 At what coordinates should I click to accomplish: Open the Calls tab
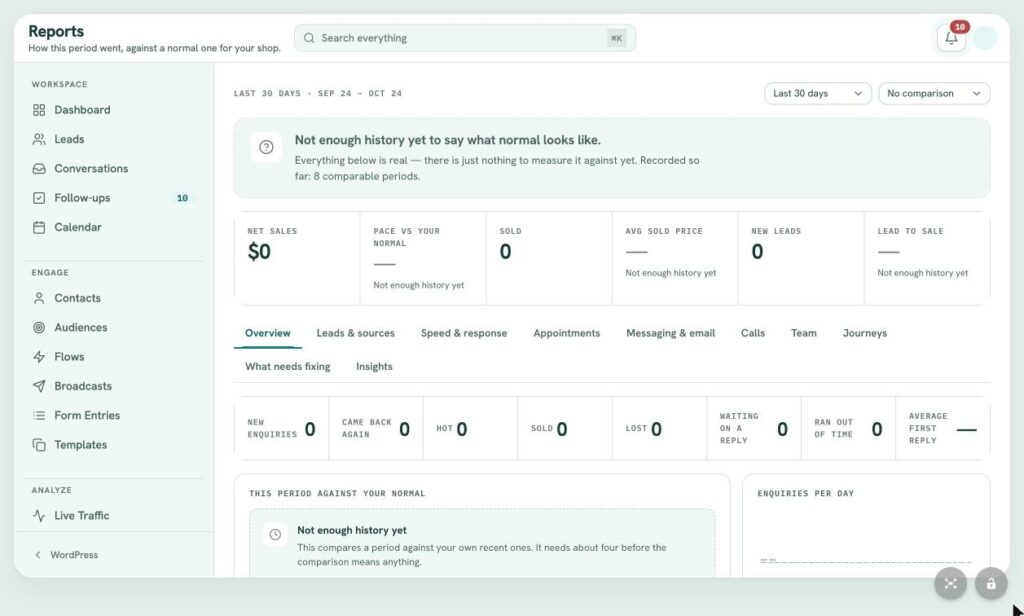coord(752,333)
